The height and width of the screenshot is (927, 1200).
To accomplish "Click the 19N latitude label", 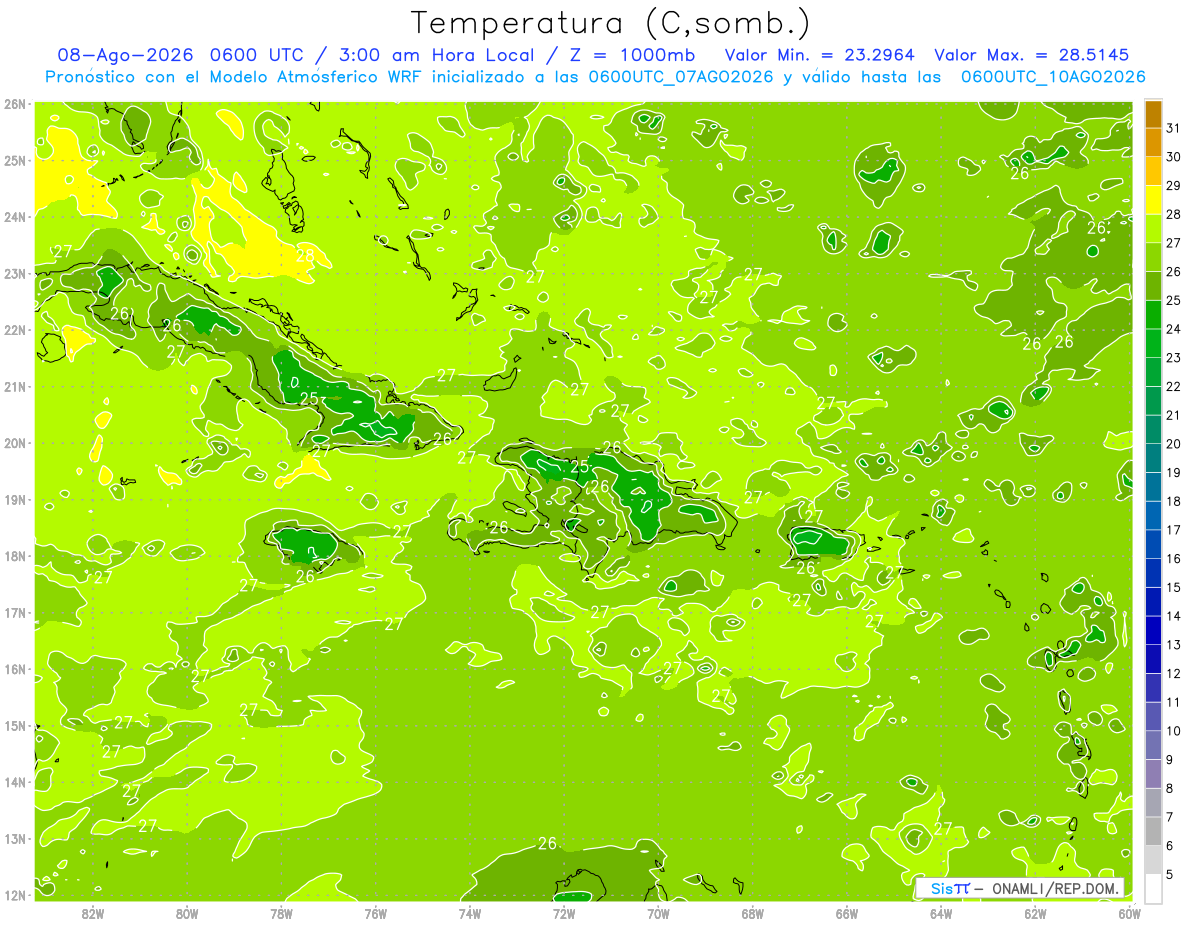I will coord(15,499).
